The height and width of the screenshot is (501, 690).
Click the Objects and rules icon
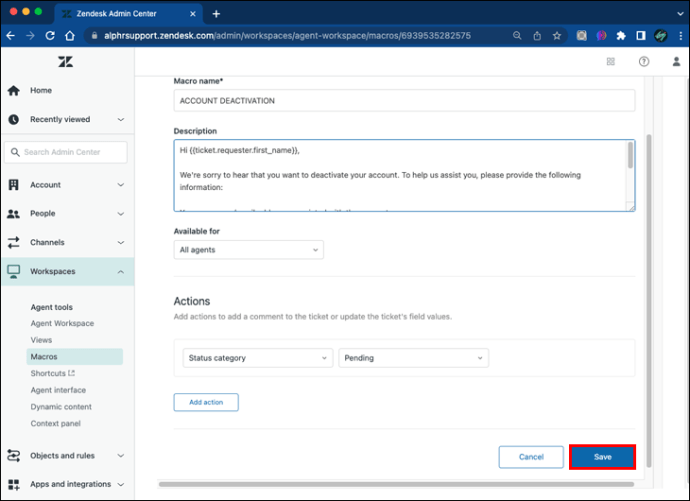(x=14, y=456)
